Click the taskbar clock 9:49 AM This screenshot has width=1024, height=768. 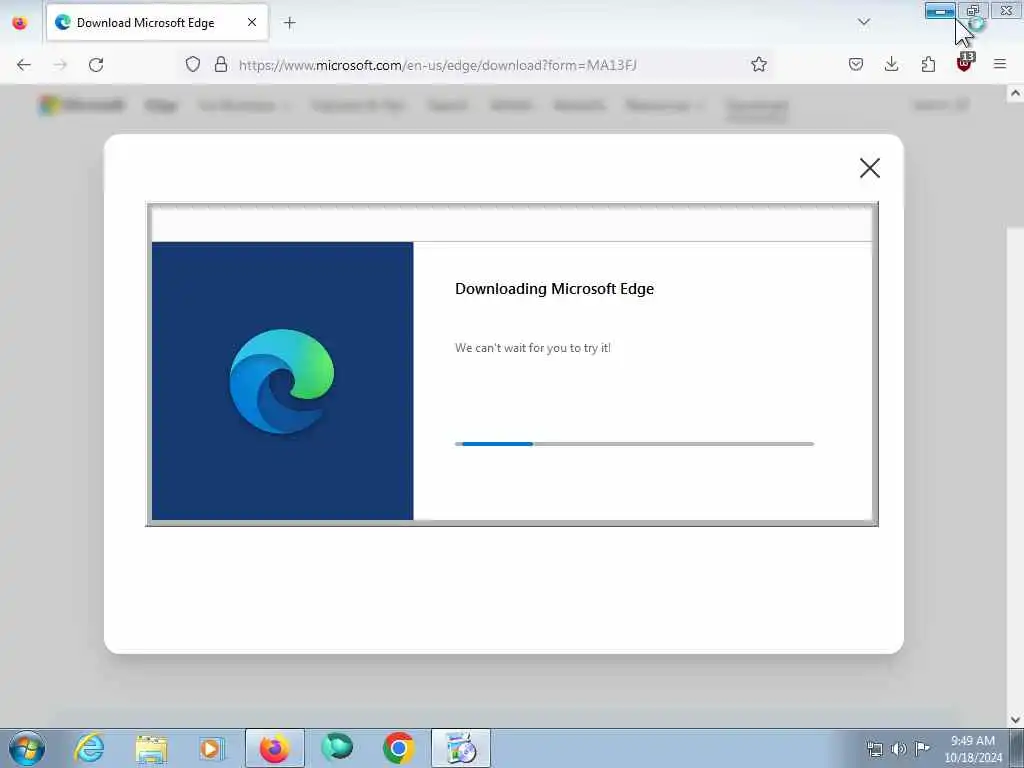[x=973, y=748]
